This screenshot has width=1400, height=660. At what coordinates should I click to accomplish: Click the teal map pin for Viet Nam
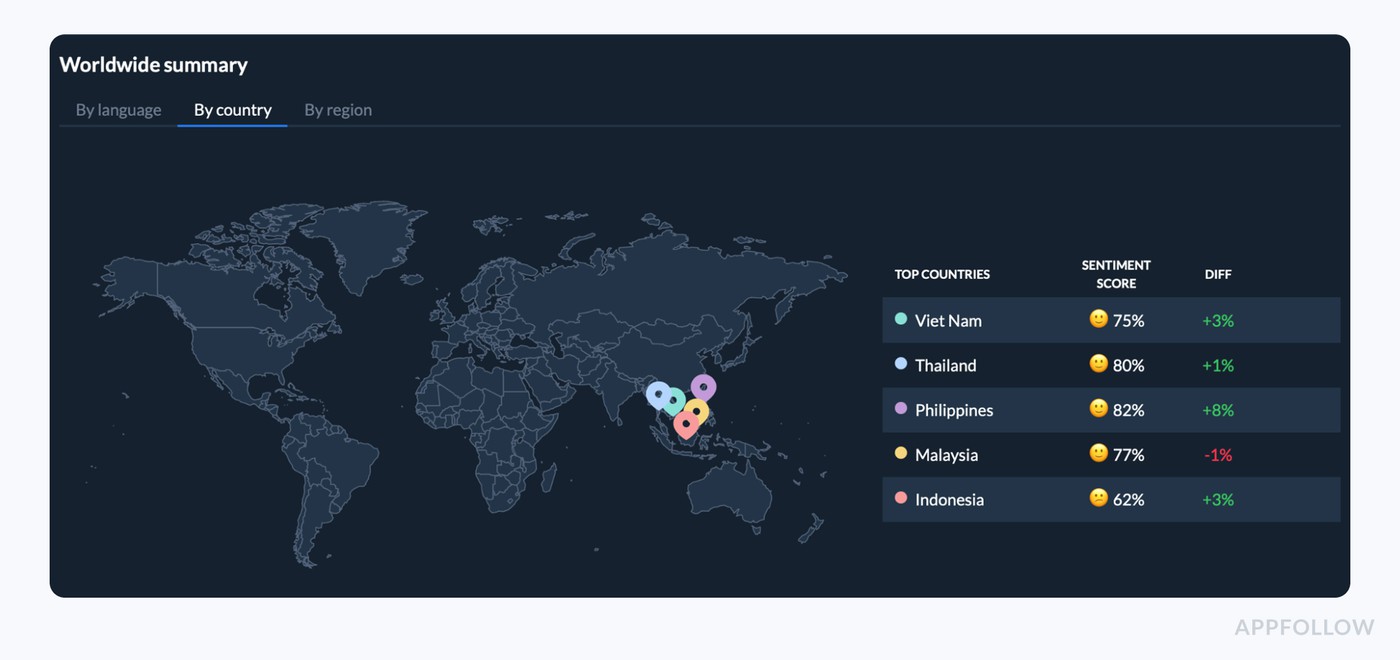pos(673,400)
